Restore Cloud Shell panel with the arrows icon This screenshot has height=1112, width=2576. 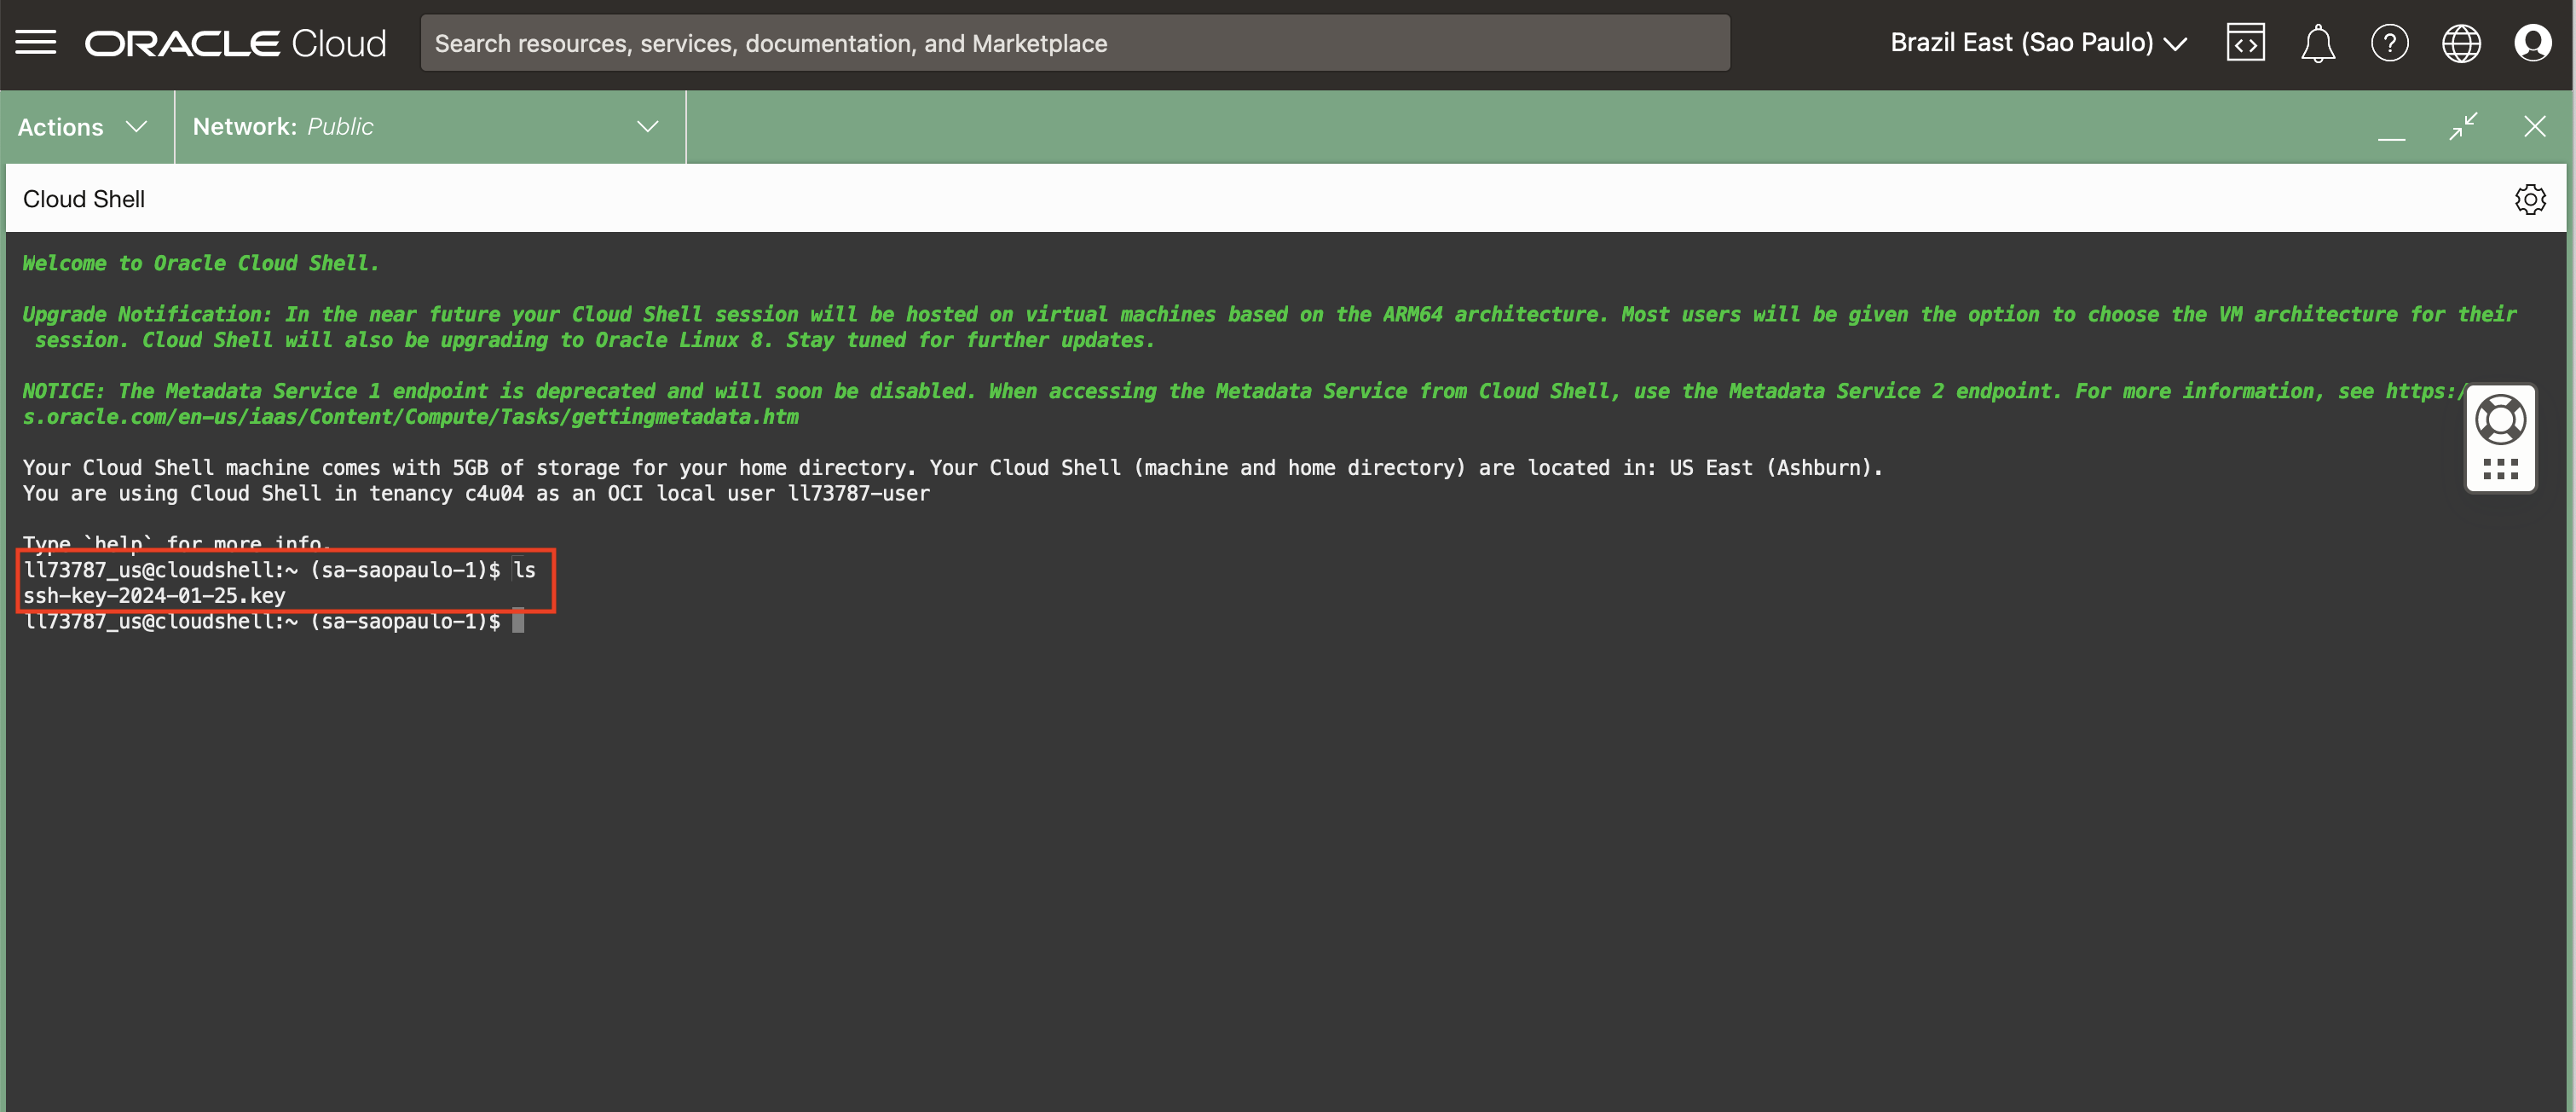[x=2463, y=126]
